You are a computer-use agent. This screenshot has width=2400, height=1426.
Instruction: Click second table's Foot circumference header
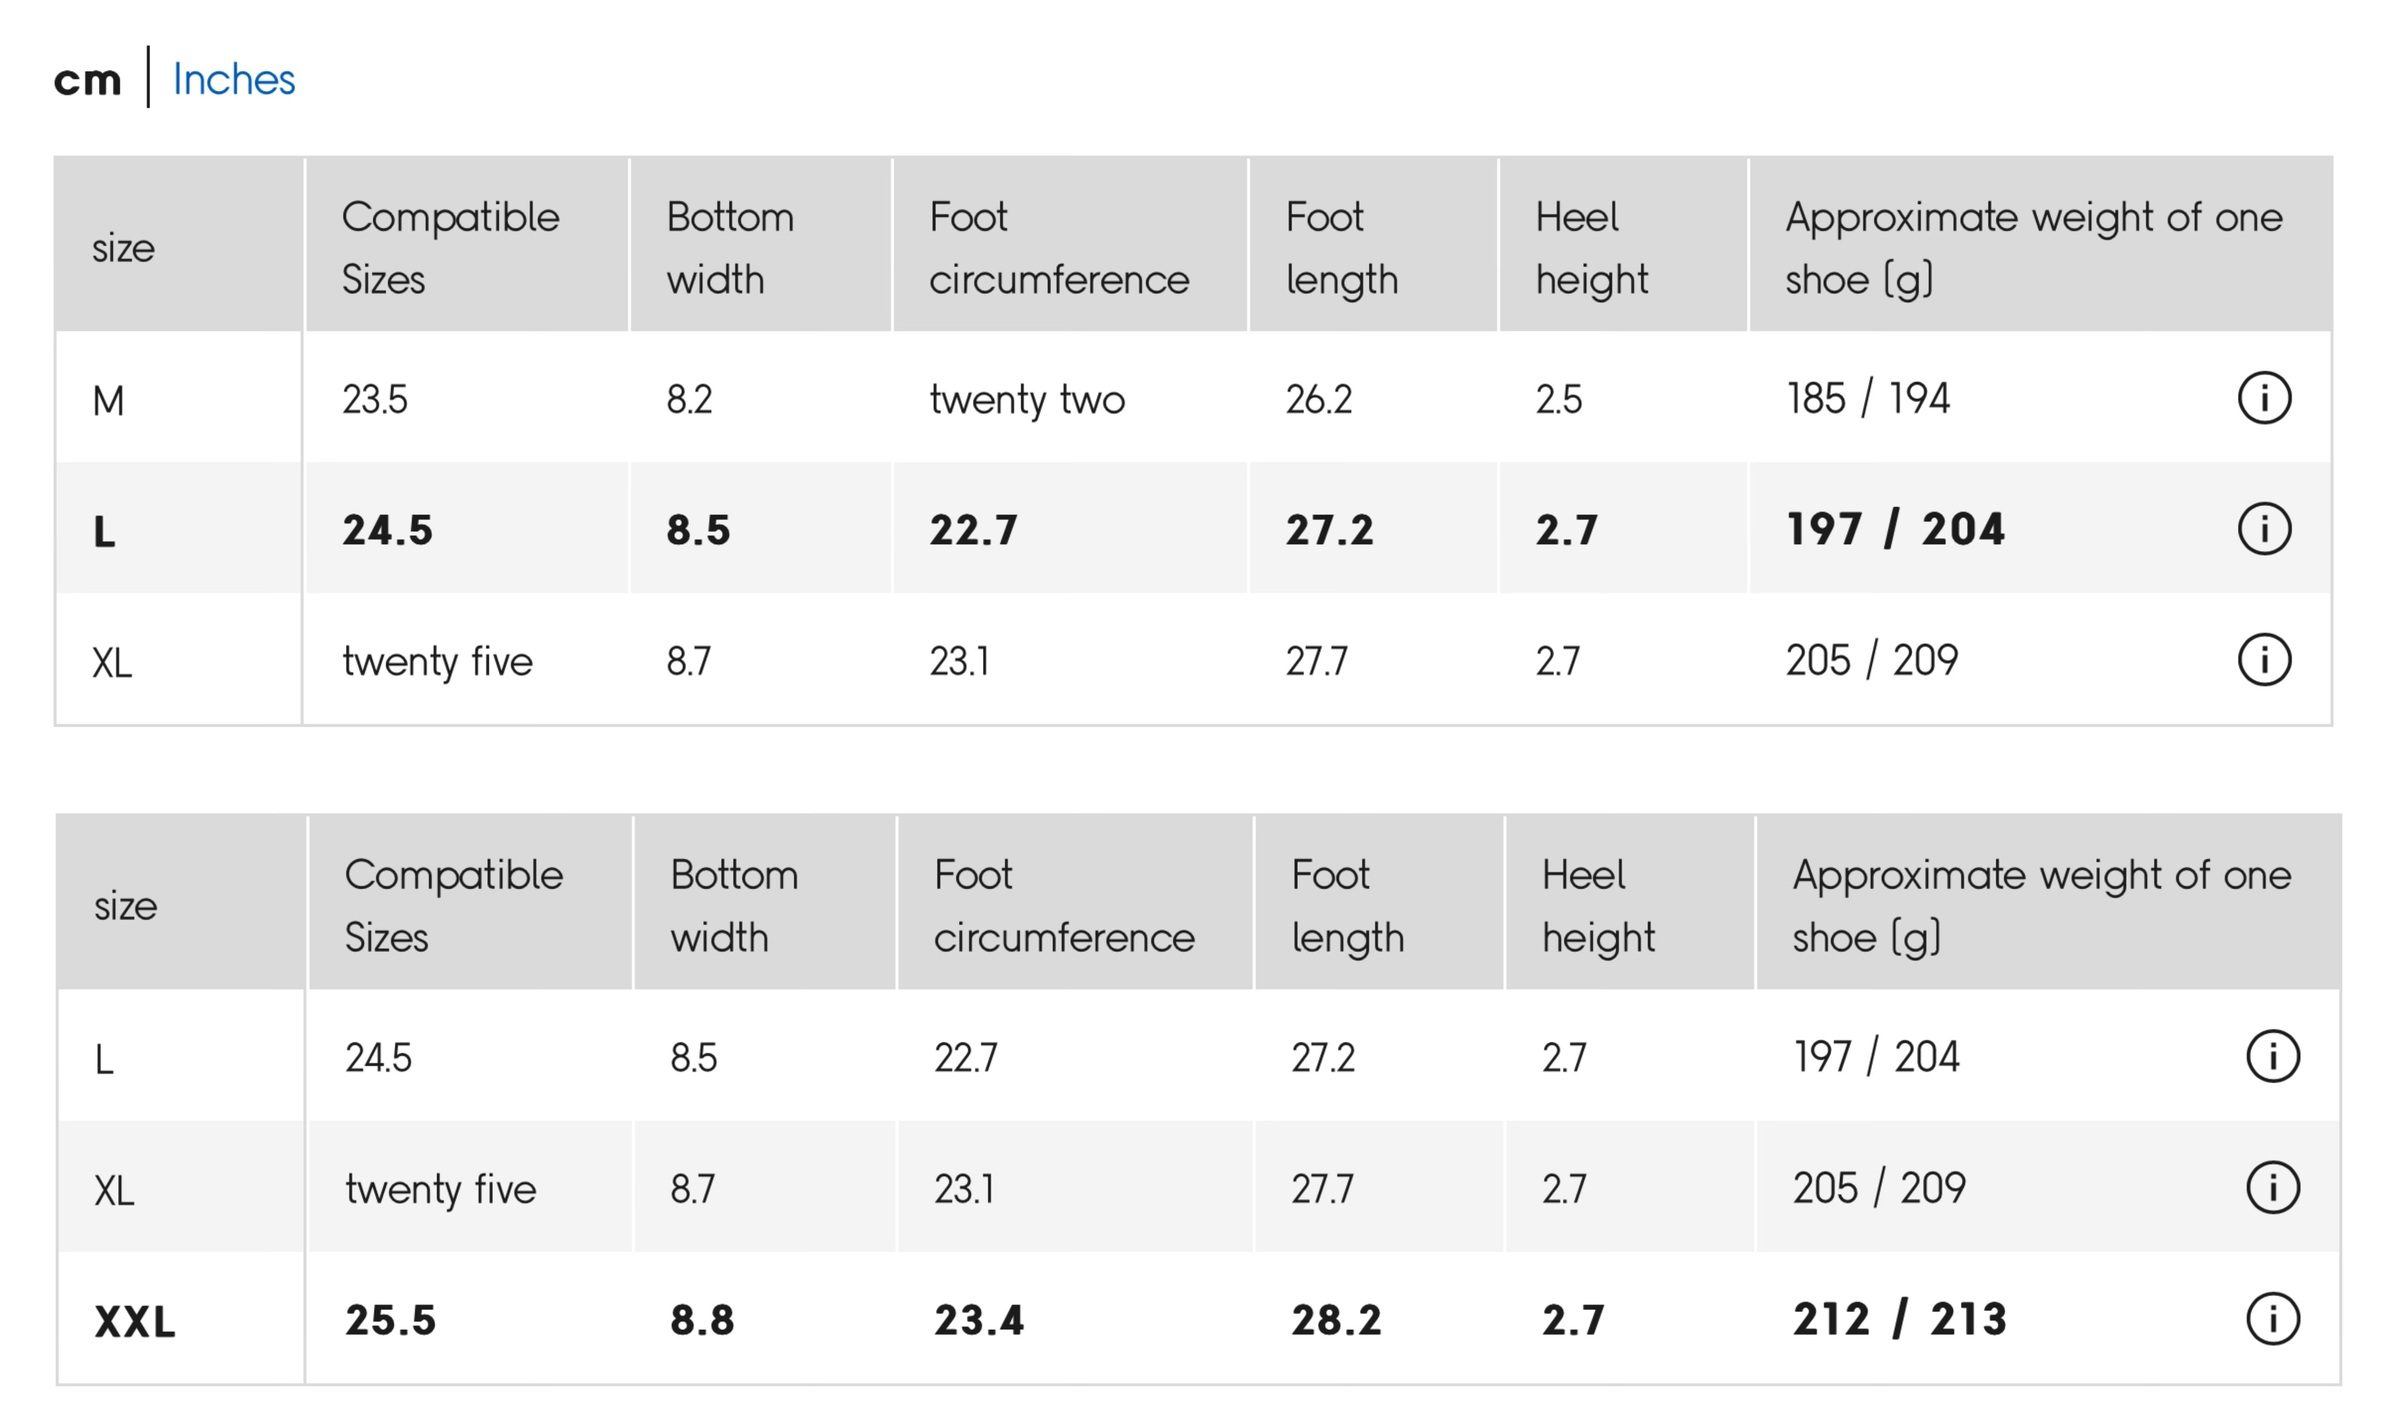pyautogui.click(x=1063, y=905)
